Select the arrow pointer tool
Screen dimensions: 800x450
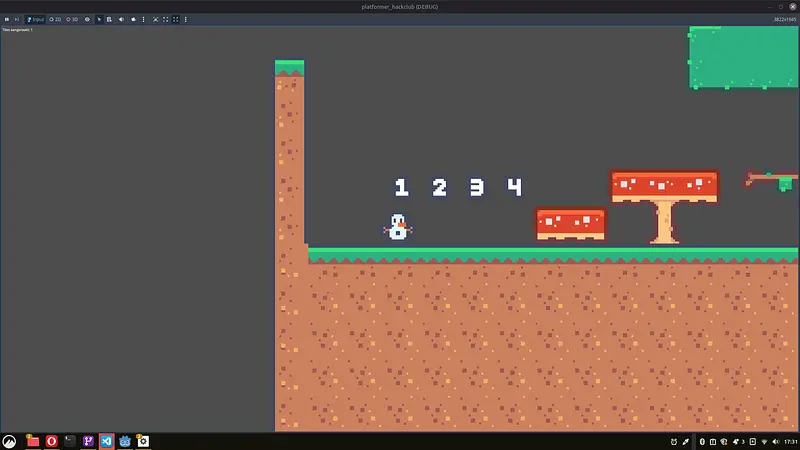click(x=99, y=19)
